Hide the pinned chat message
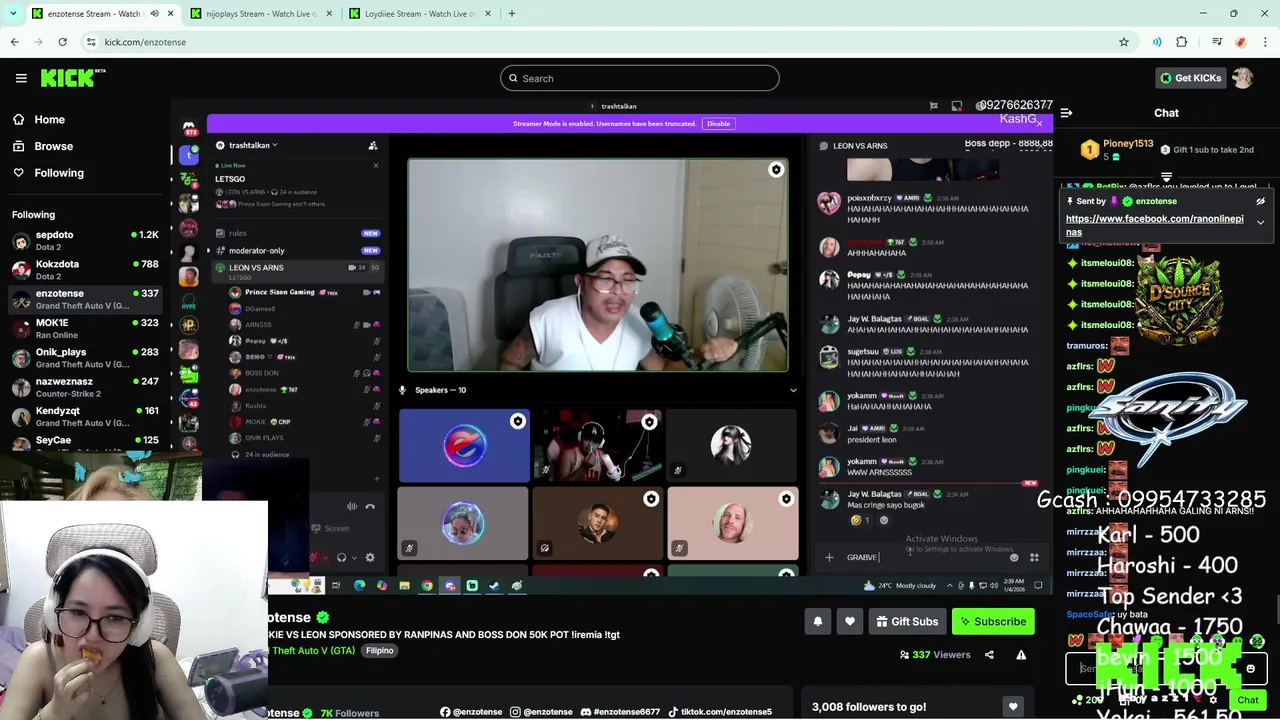This screenshot has height=720, width=1280. (x=1260, y=201)
